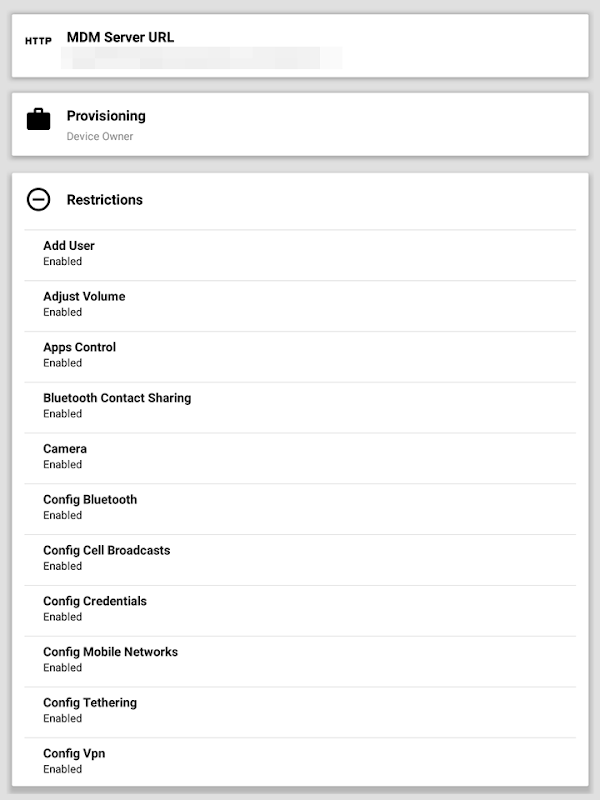Tap the Camera restriction entry

[300, 458]
